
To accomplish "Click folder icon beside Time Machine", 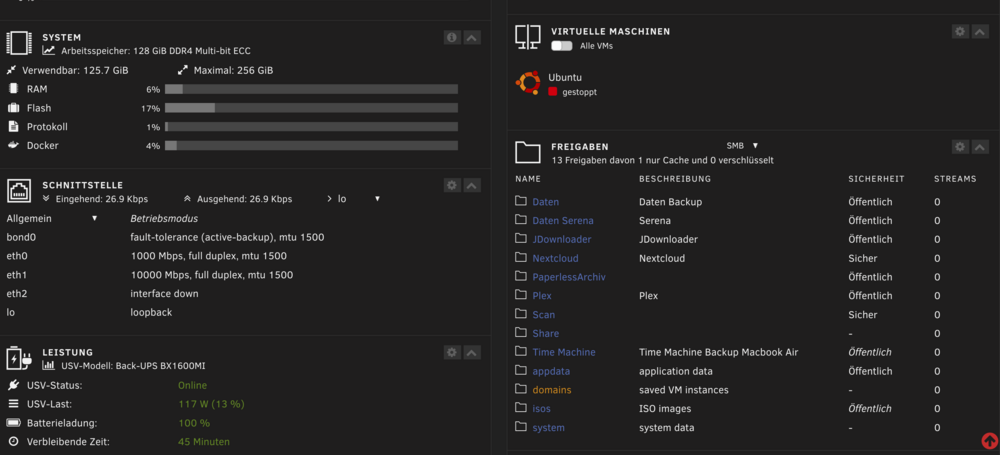I will point(521,352).
